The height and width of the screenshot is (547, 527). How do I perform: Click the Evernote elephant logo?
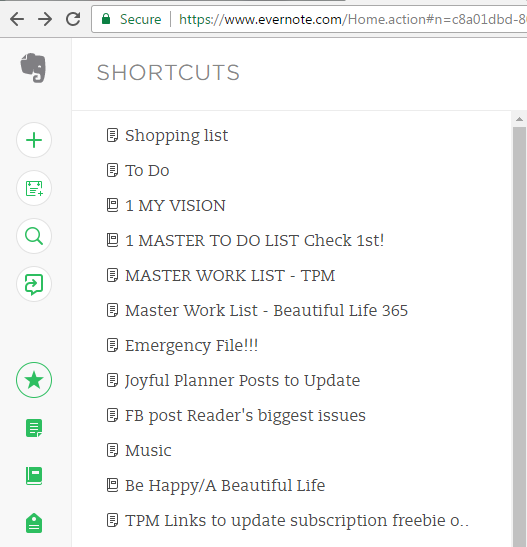33,68
